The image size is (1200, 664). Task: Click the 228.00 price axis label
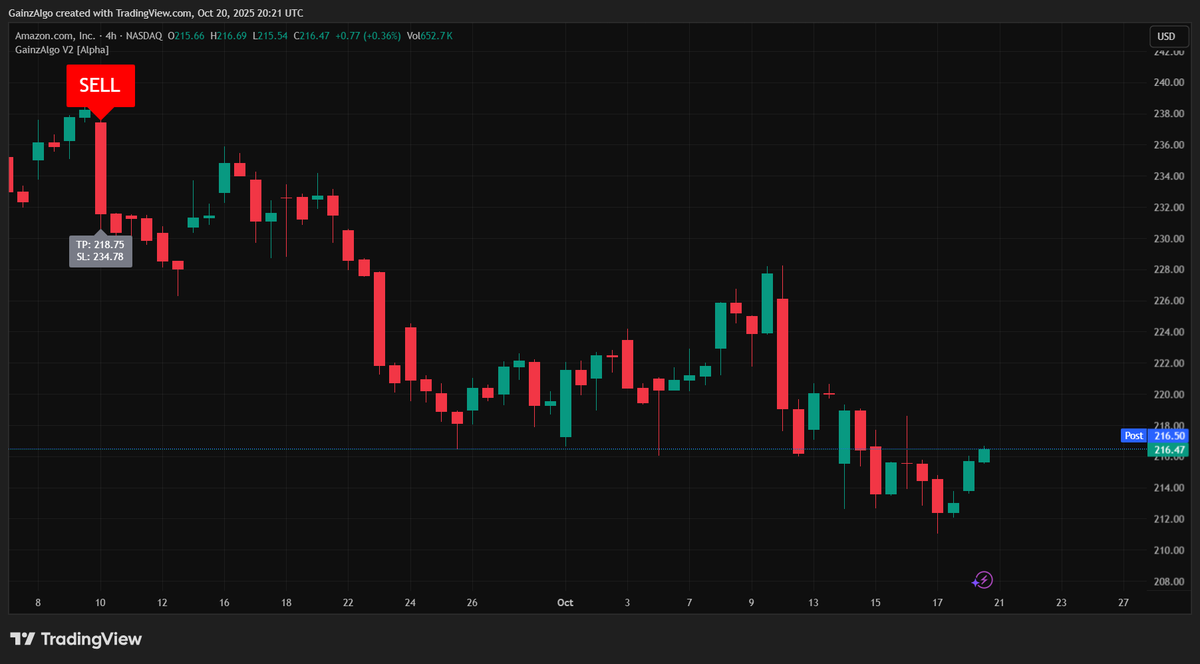[1169, 270]
